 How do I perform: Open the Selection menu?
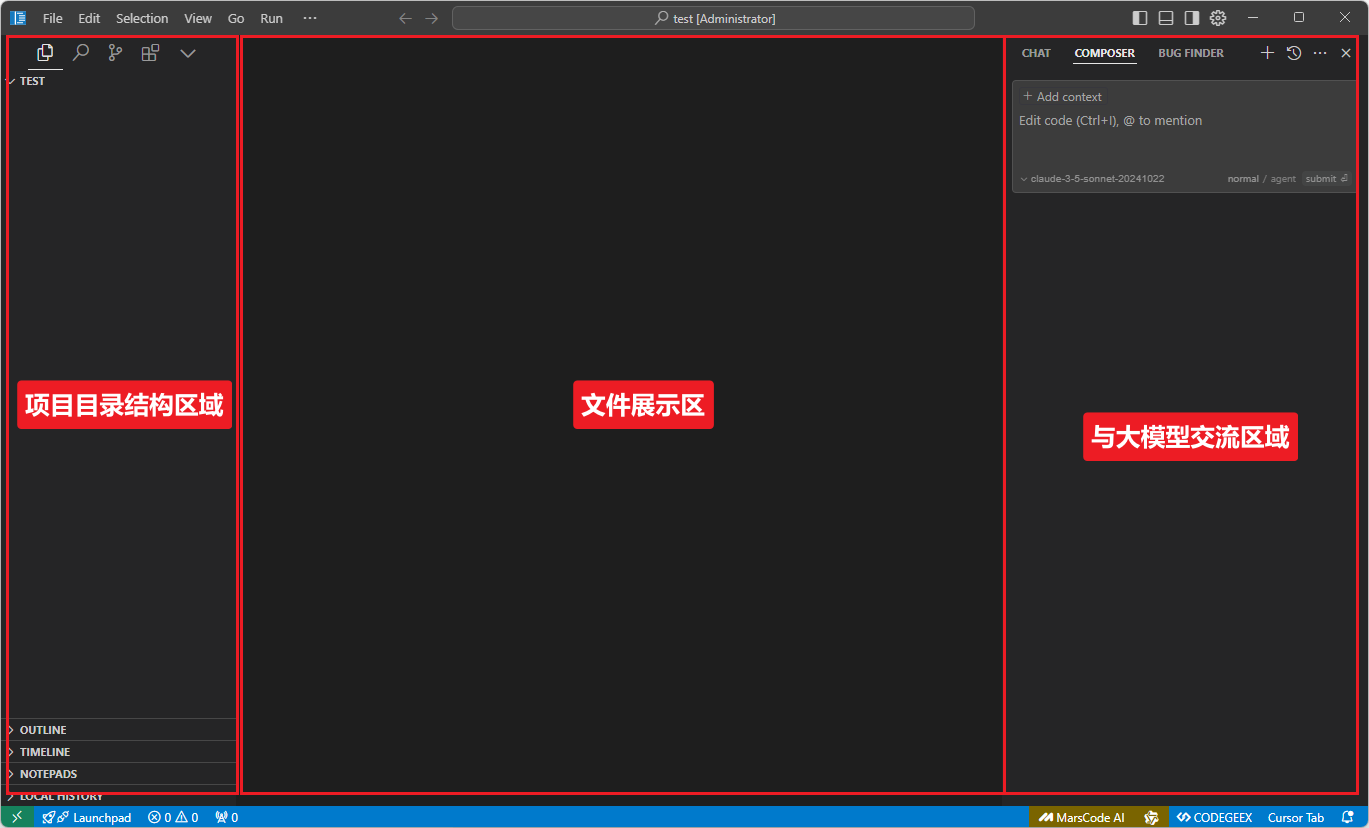pos(142,18)
